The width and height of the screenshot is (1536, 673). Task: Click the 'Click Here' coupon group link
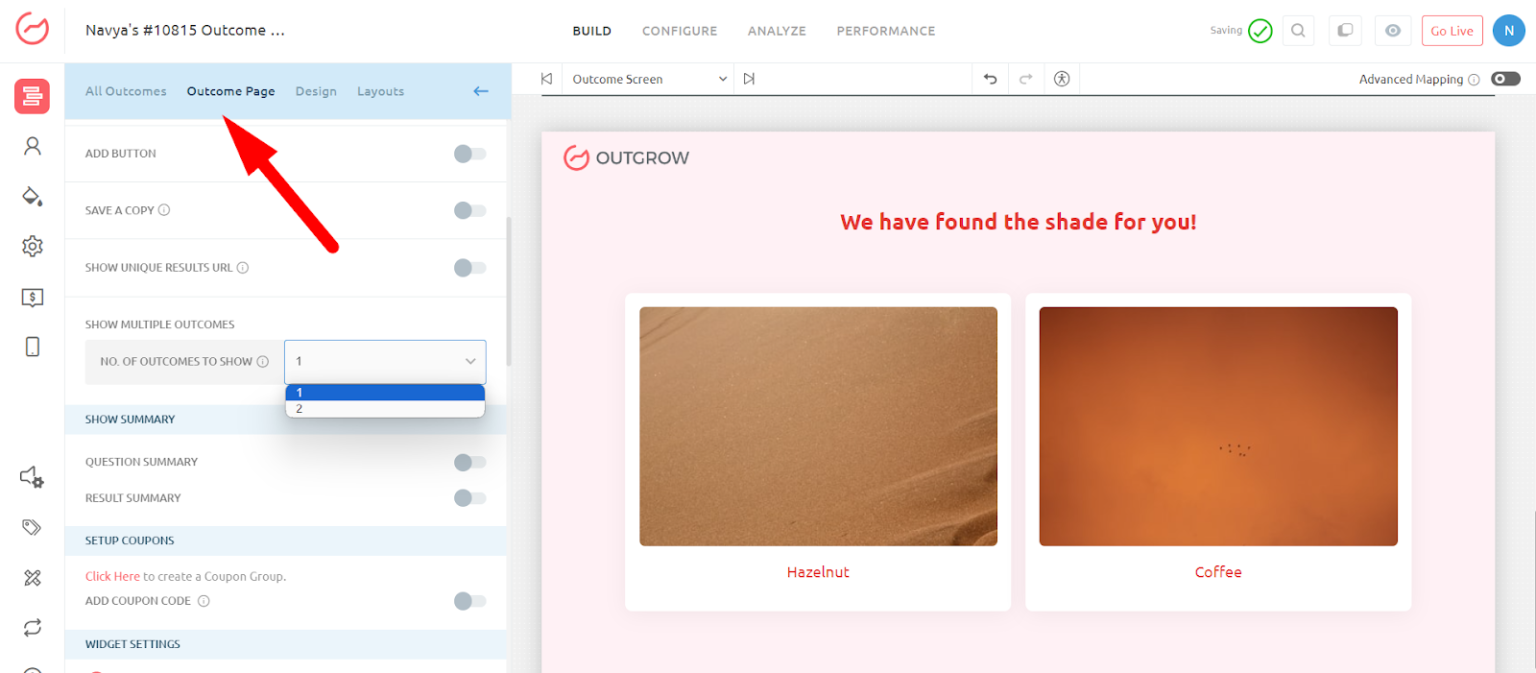[x=112, y=576]
